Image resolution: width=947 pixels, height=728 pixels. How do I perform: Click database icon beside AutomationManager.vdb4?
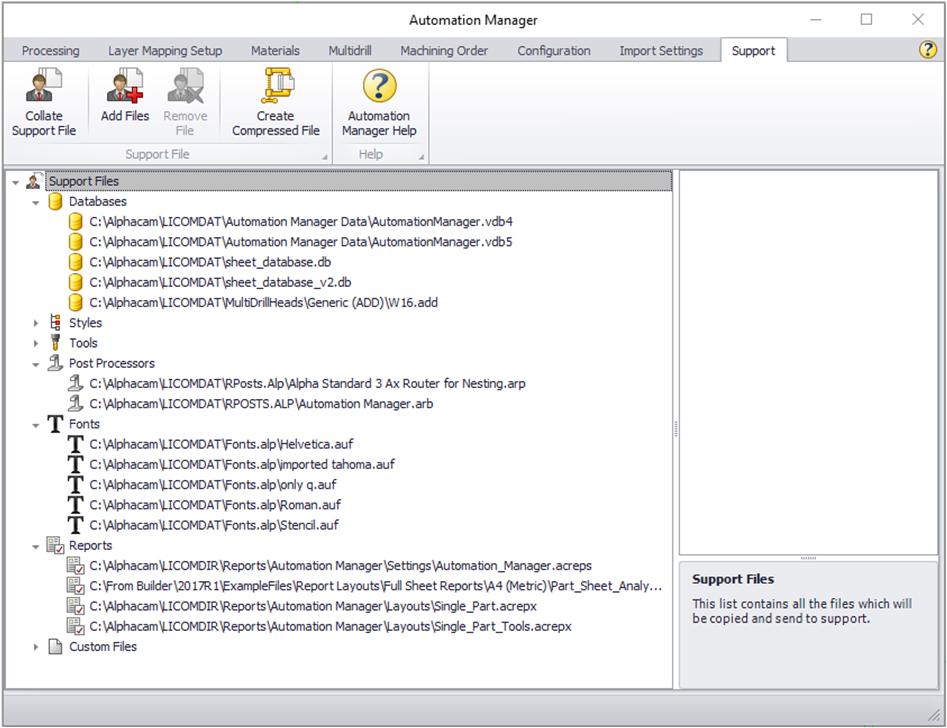click(75, 222)
